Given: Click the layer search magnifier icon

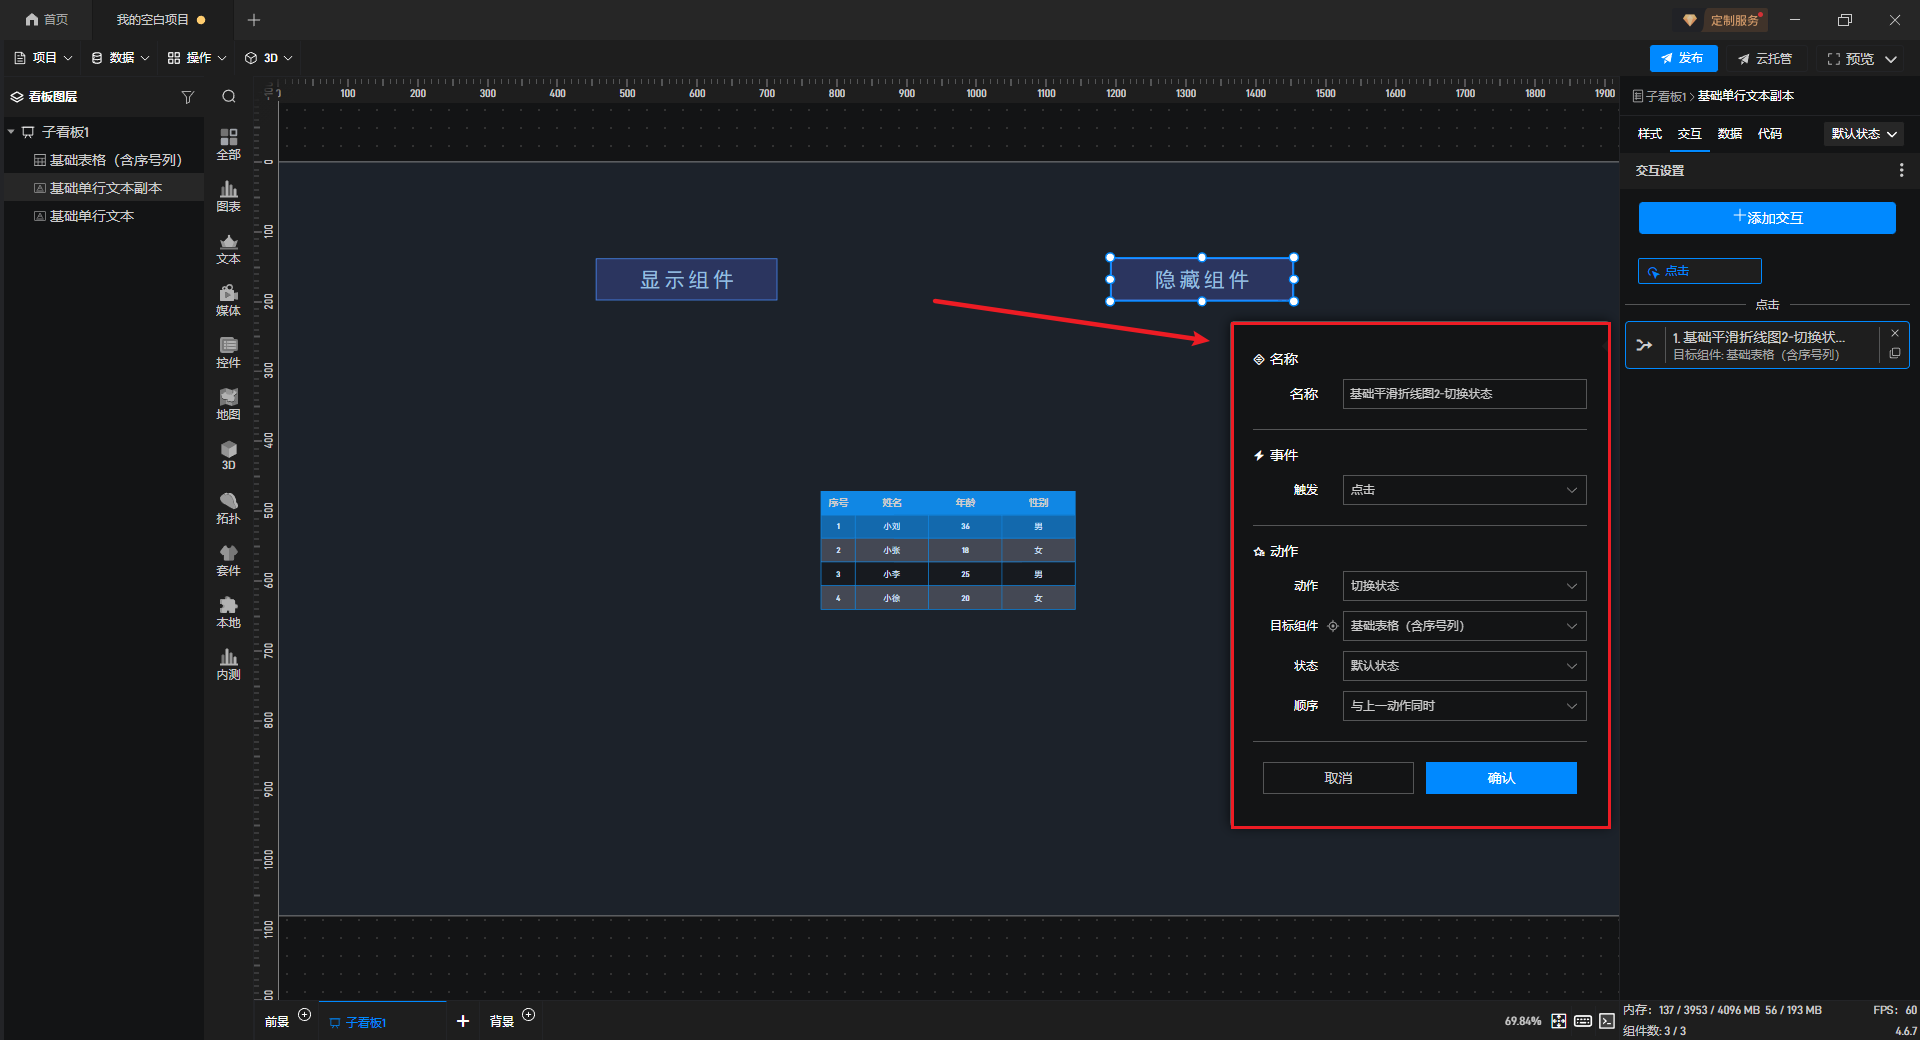Looking at the screenshot, I should [229, 97].
